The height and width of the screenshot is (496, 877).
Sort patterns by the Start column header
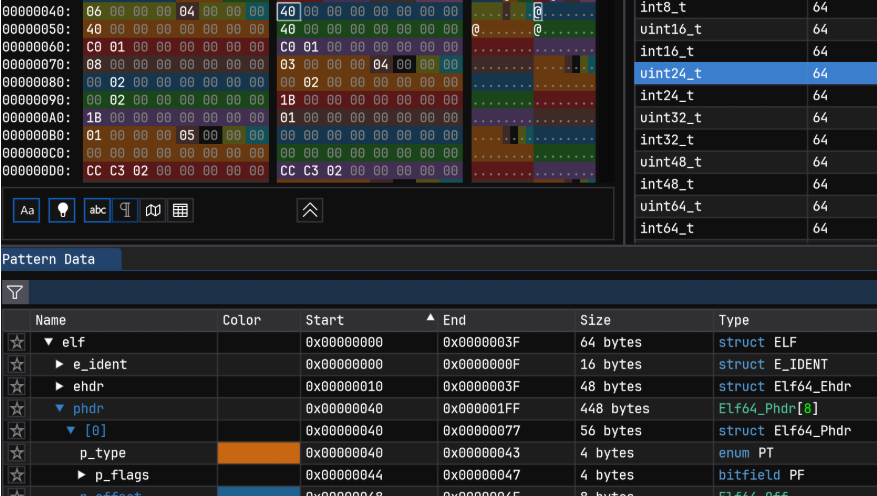coord(324,320)
